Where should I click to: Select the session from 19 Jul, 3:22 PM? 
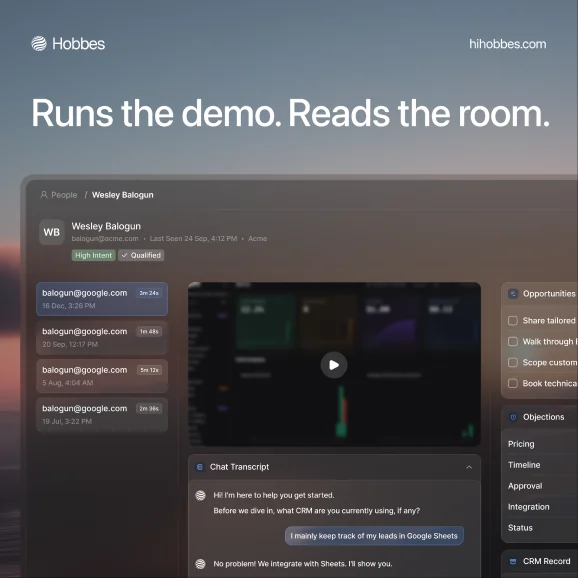pos(102,415)
